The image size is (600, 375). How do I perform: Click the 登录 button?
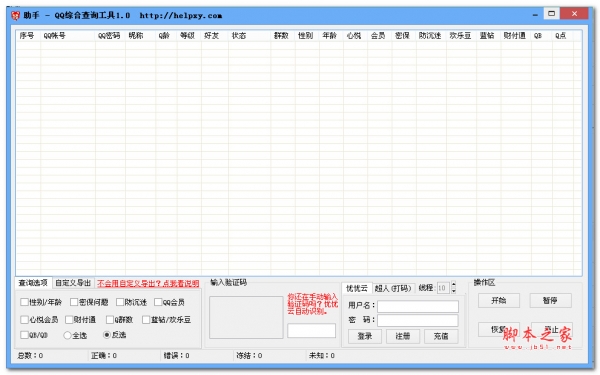(365, 336)
